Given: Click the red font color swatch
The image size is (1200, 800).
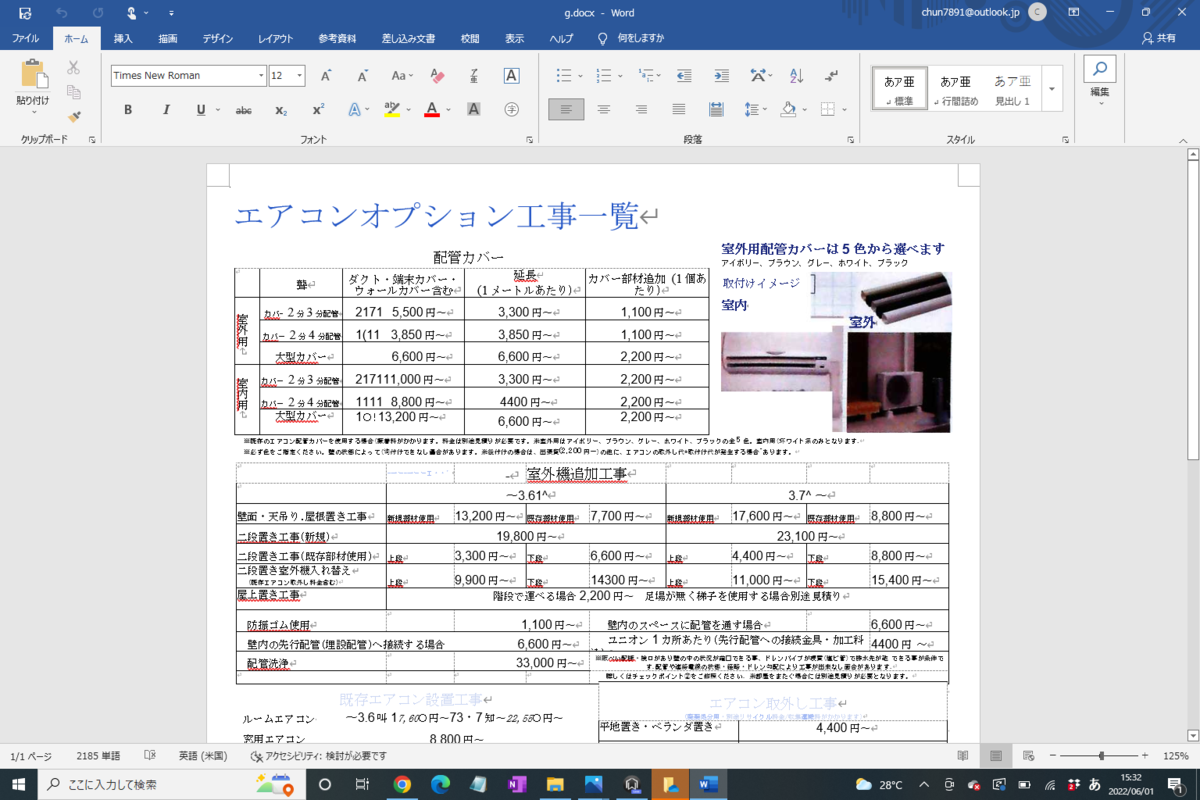Looking at the screenshot, I should pos(432,110).
